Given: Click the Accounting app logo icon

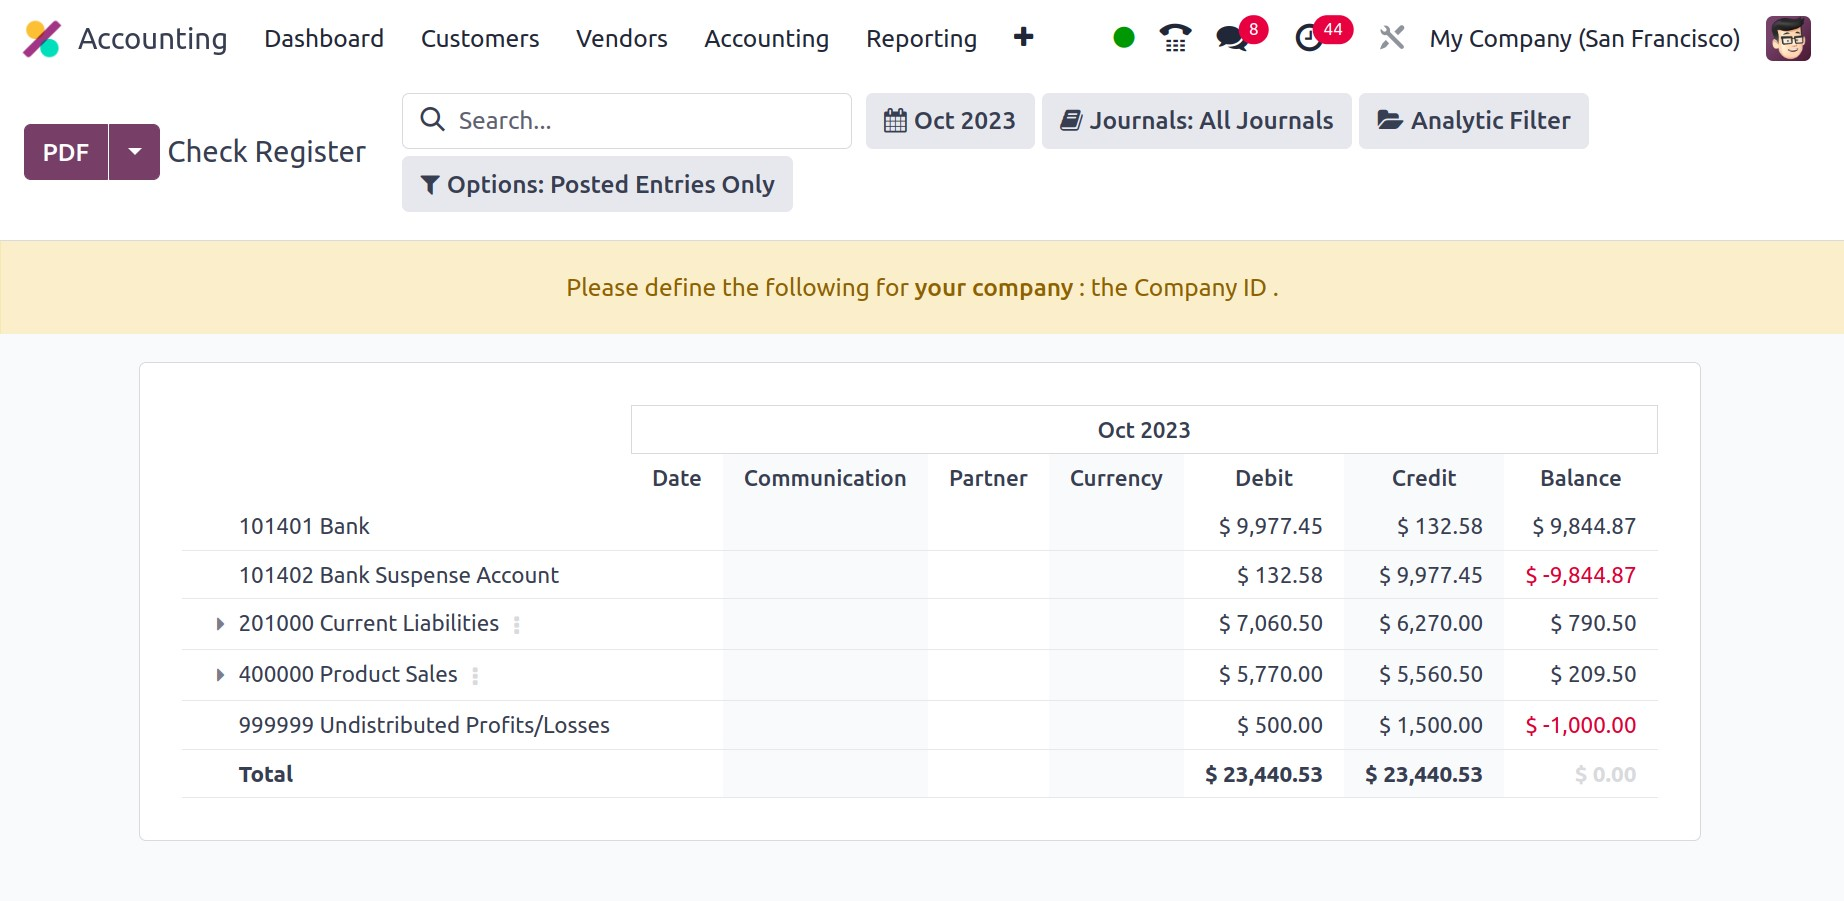Looking at the screenshot, I should point(42,39).
